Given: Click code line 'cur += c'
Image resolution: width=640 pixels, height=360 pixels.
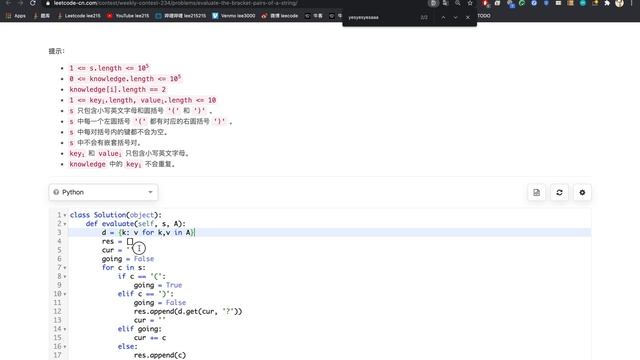Looking at the screenshot, I should click(150, 338).
